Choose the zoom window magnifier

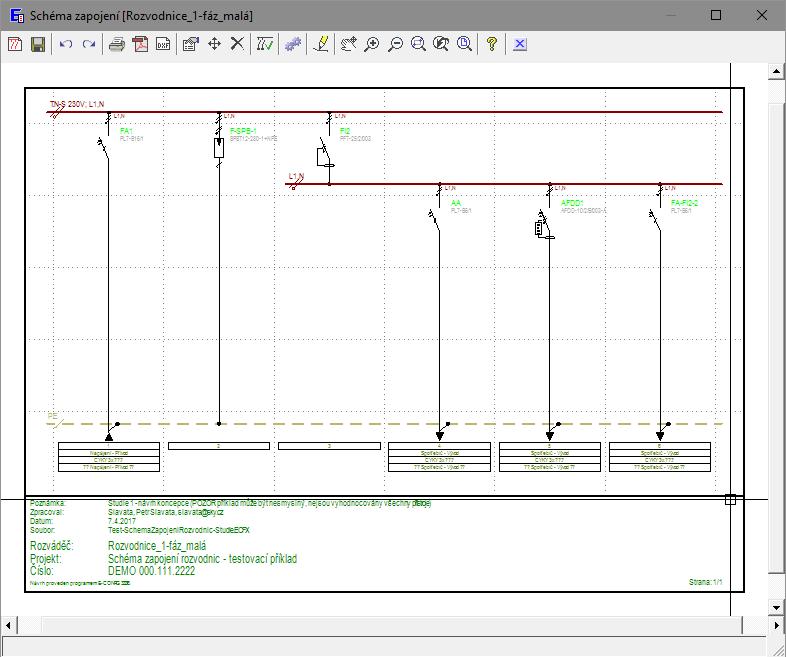click(x=418, y=44)
